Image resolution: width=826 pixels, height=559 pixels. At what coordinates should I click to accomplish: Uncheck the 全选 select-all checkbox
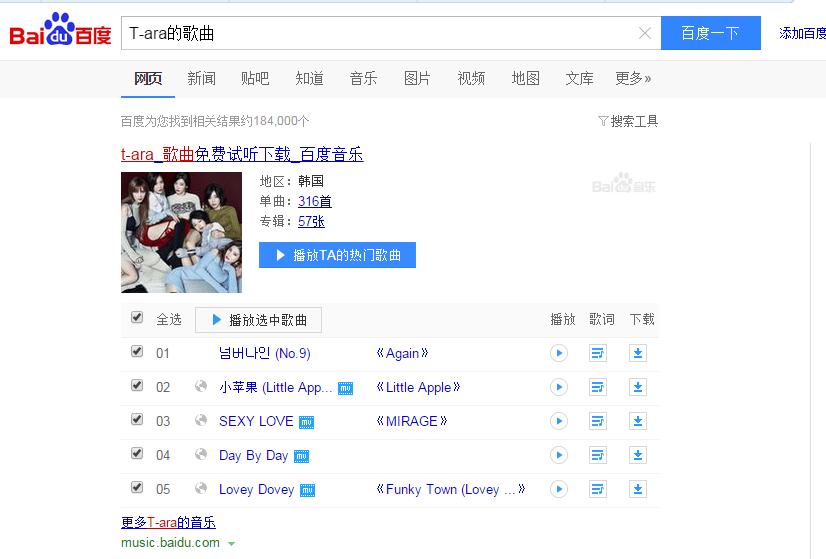137,318
